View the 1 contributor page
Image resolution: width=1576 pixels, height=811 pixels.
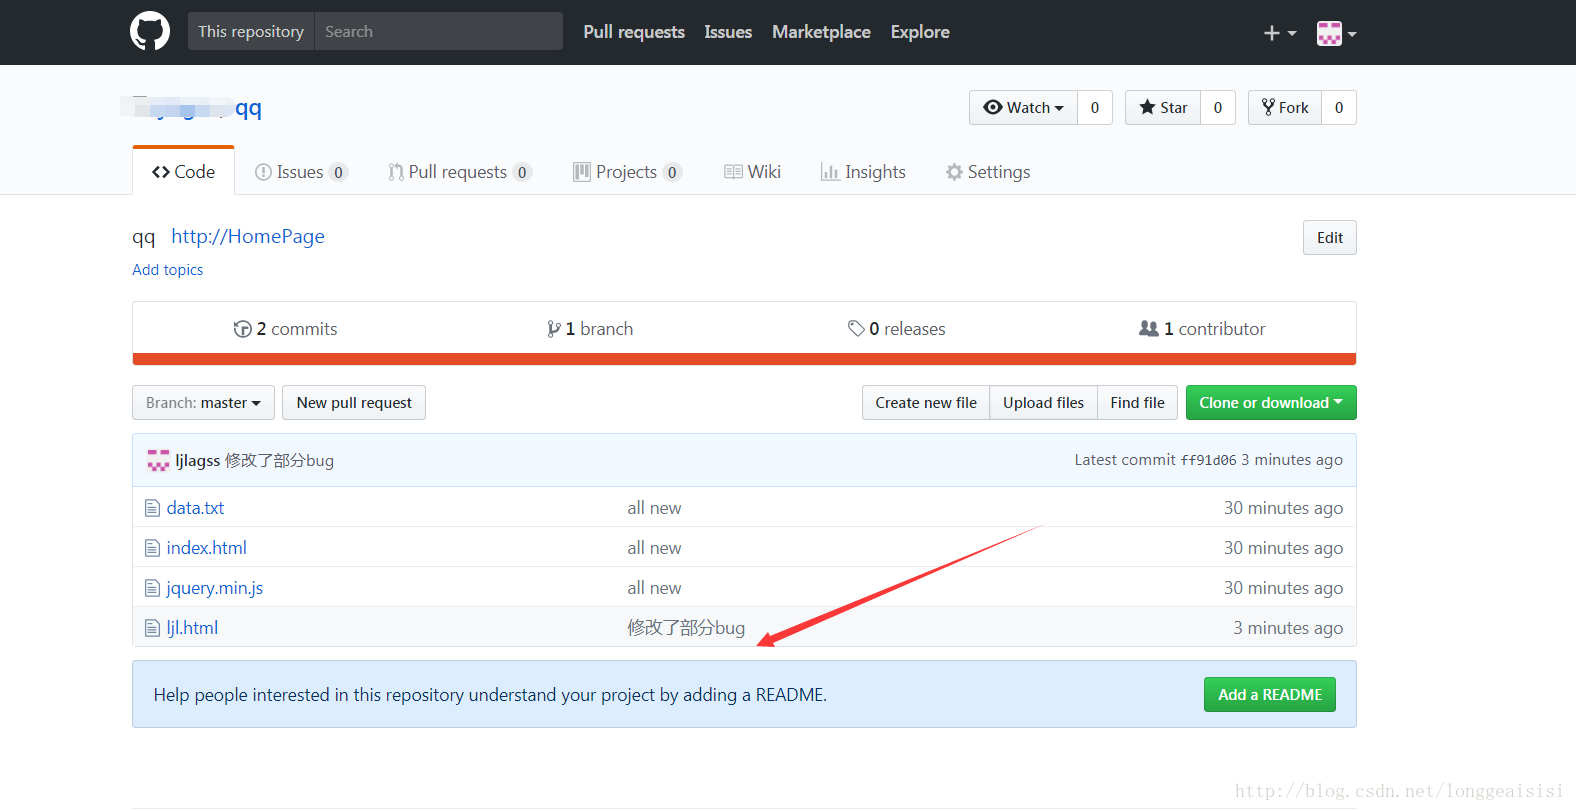(x=1203, y=329)
